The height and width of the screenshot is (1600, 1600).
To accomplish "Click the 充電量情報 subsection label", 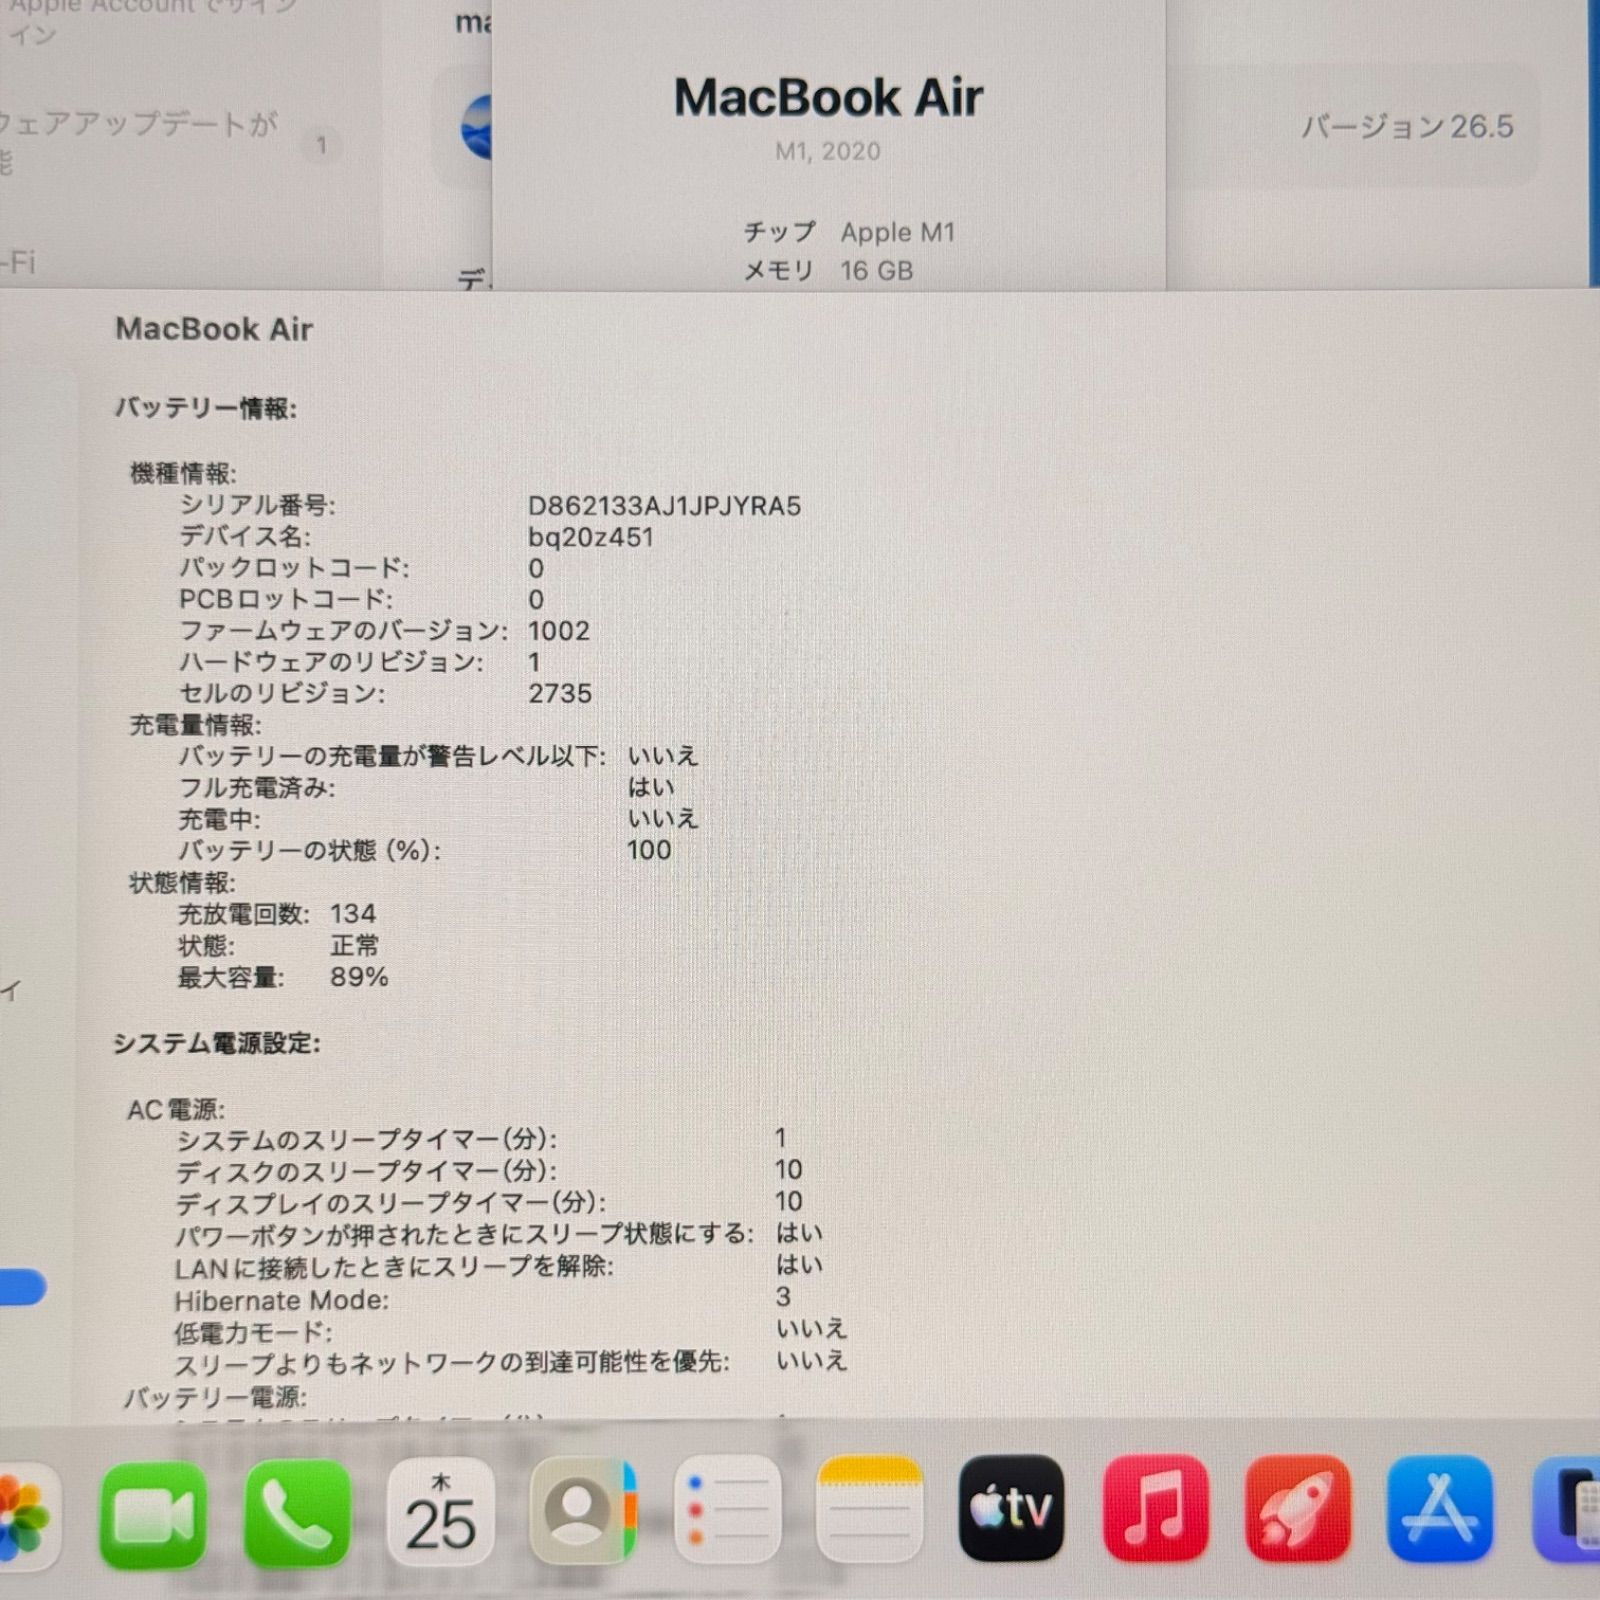I will [194, 725].
